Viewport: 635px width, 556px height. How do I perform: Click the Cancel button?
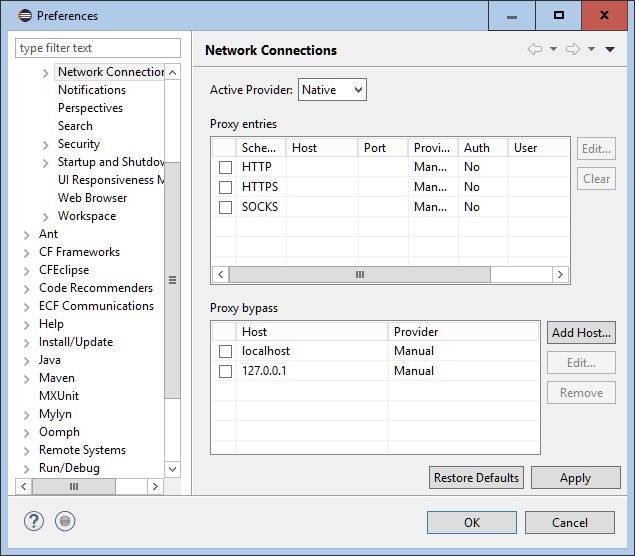pos(570,522)
